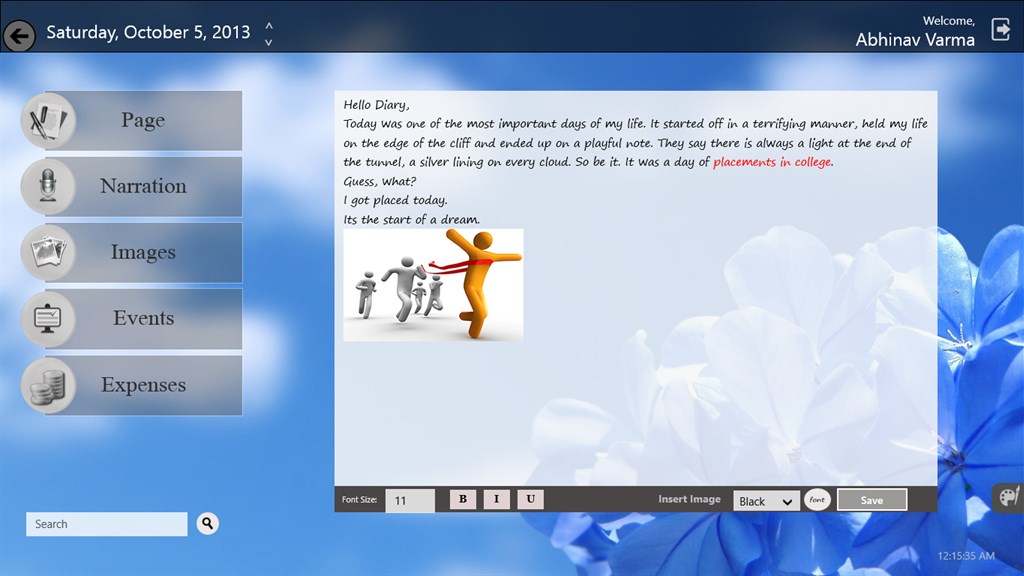Open the Black text color dropdown
The image size is (1024, 576).
coord(766,501)
